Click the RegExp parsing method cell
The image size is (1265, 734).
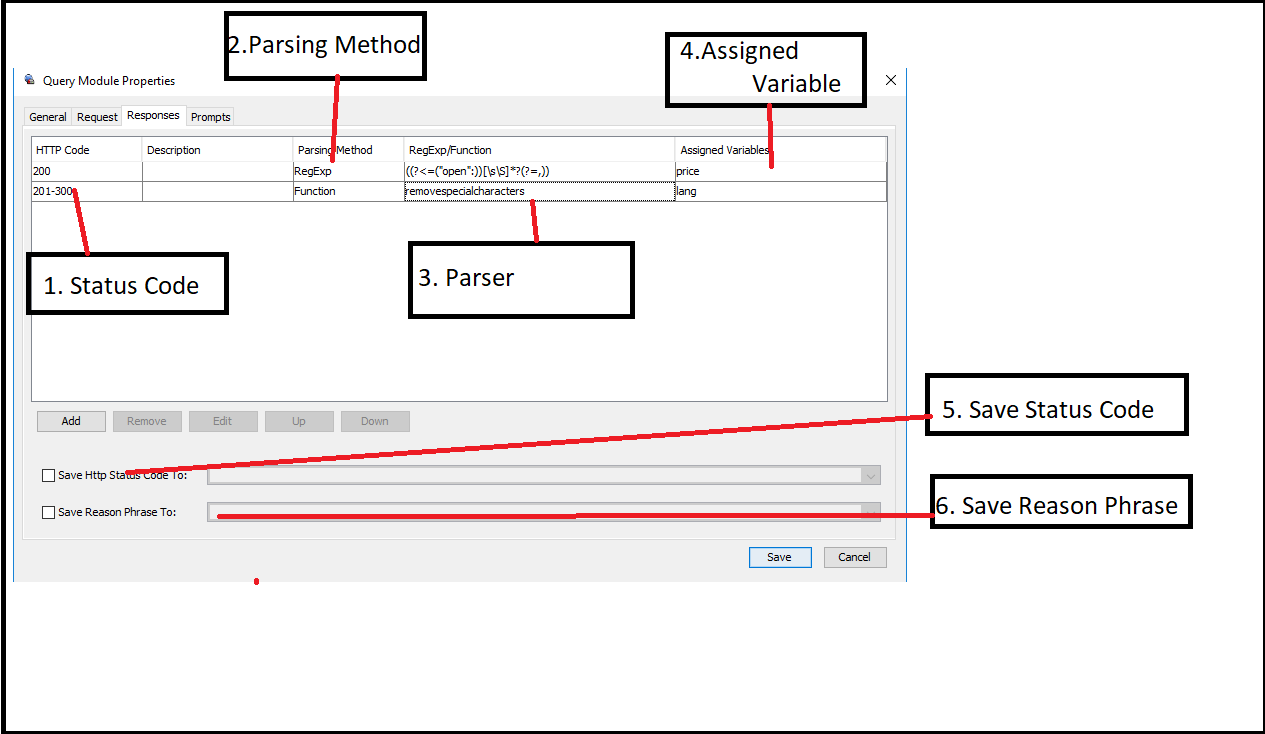[349, 171]
